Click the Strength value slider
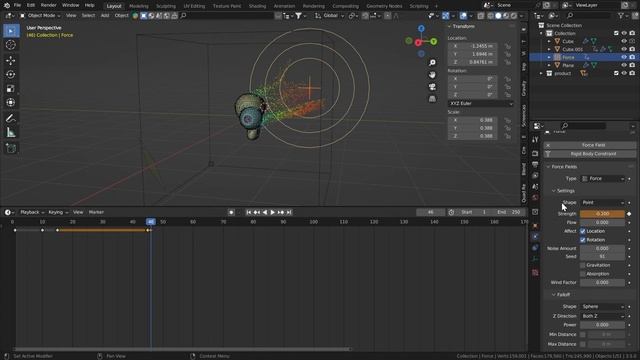The width and height of the screenshot is (640, 360). coord(602,214)
